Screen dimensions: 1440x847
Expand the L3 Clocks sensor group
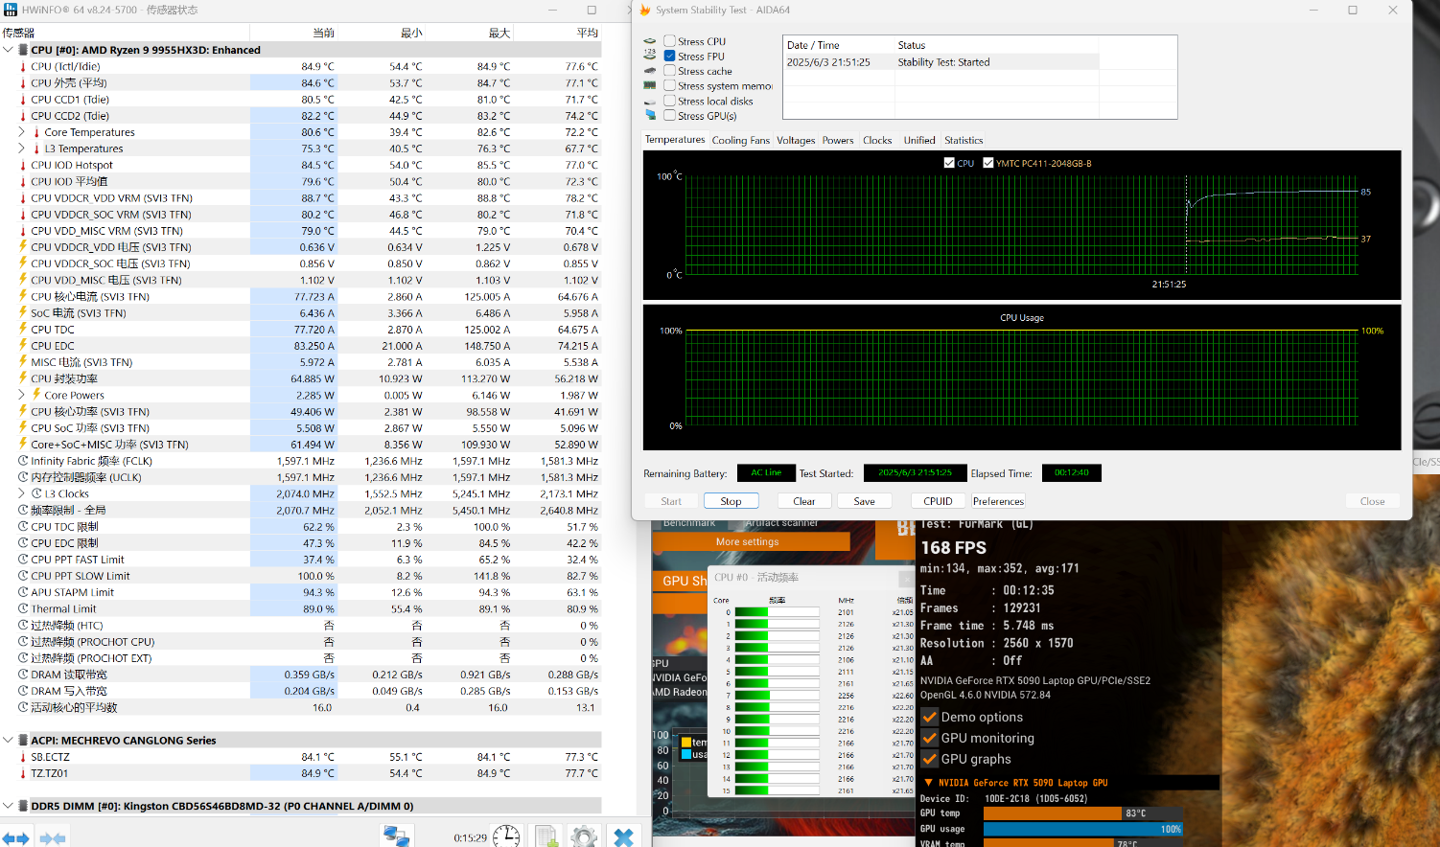pyautogui.click(x=21, y=494)
